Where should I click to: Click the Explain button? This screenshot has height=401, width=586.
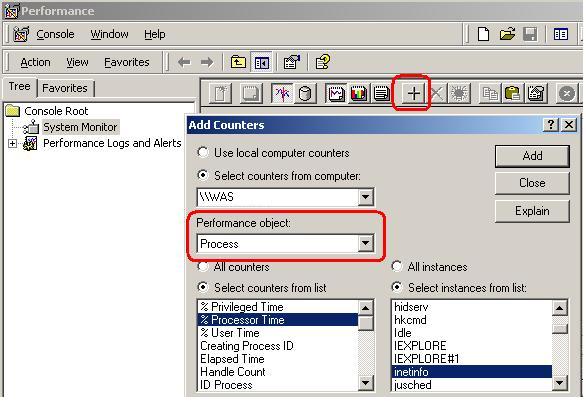(x=532, y=211)
